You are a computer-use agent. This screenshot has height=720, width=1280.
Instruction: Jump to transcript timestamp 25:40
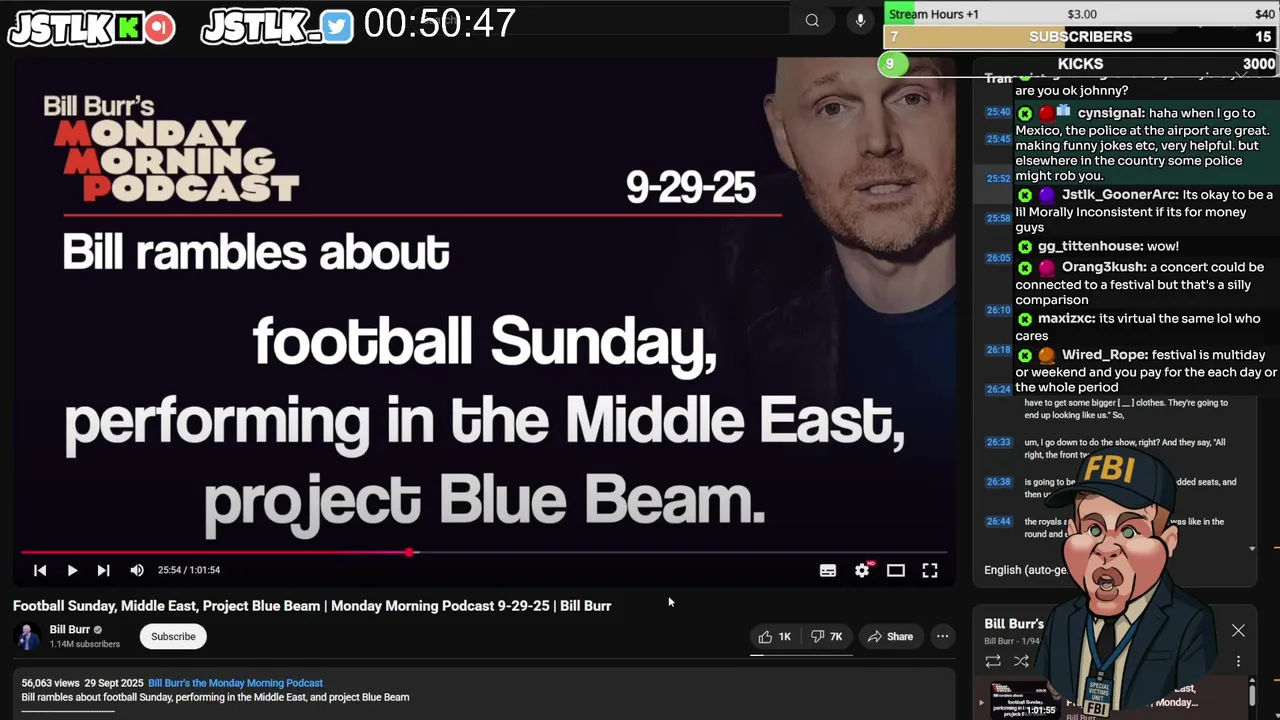(x=998, y=112)
